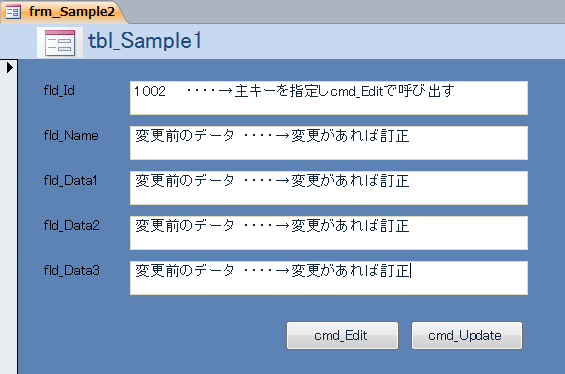The height and width of the screenshot is (374, 565).
Task: Click into the fld_Data3 text box
Action: click(329, 278)
